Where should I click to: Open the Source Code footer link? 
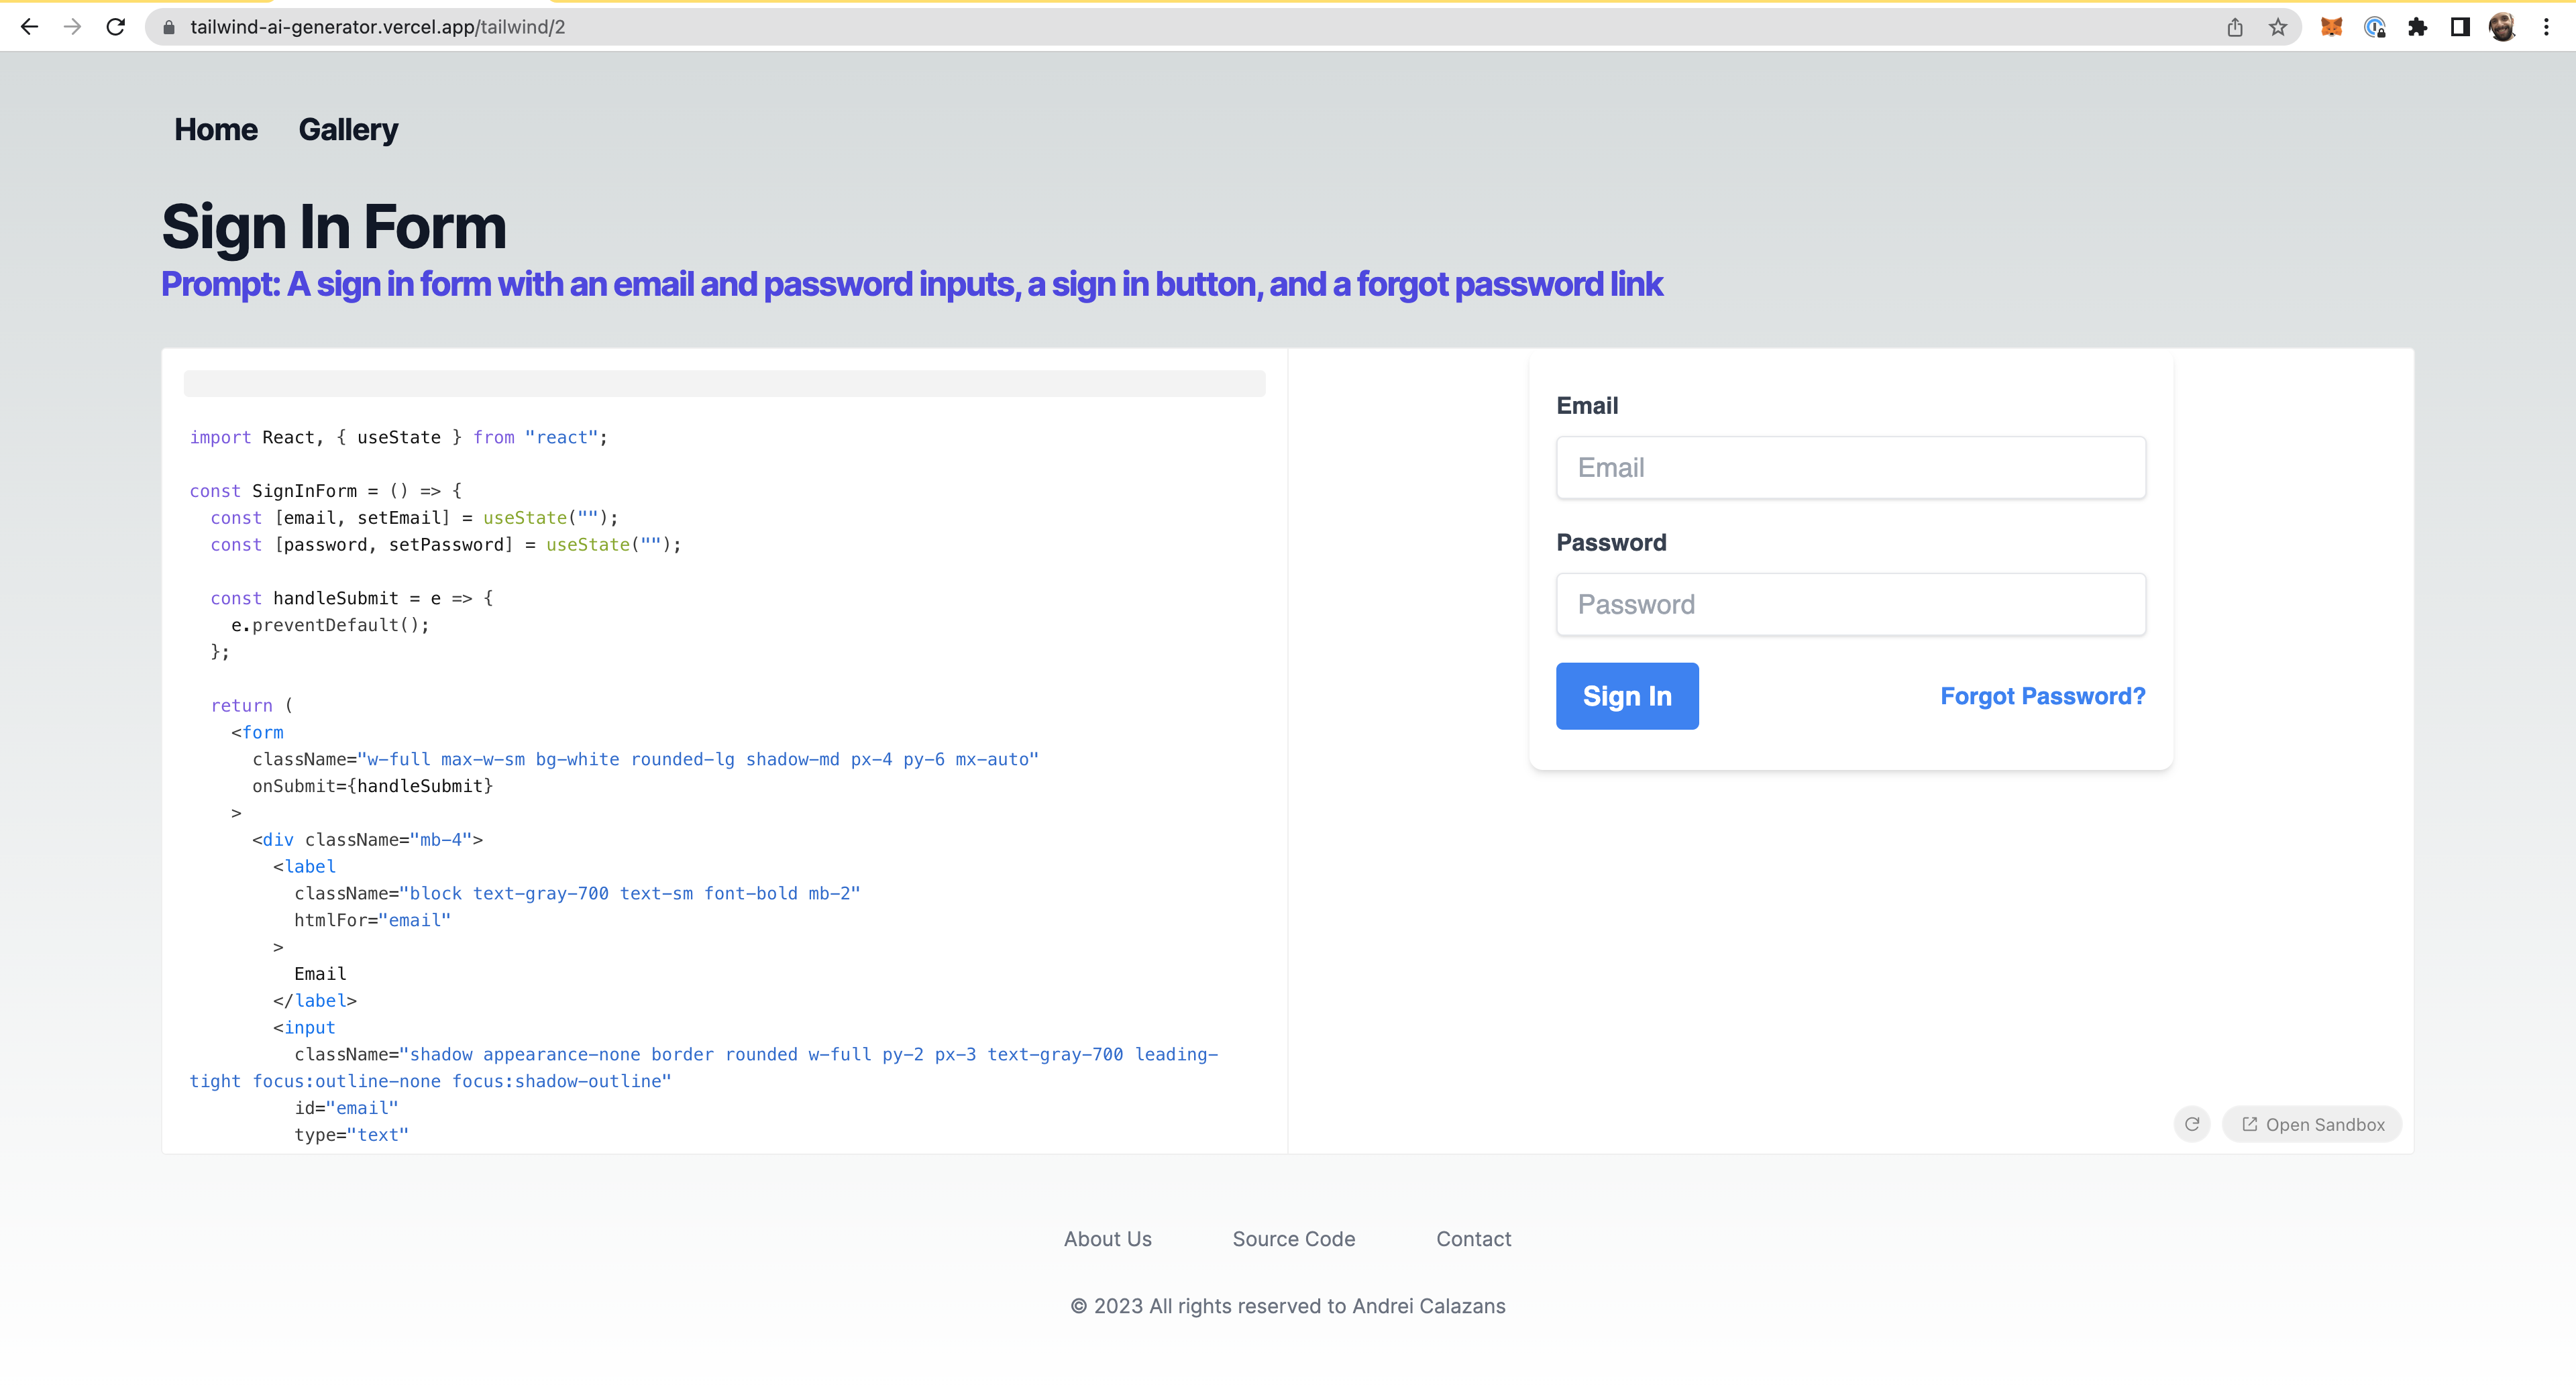[x=1294, y=1239]
